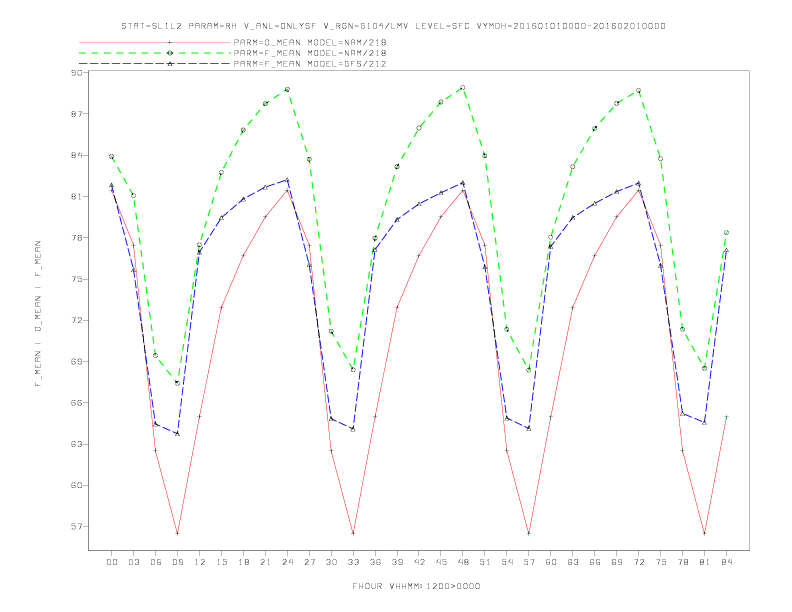Click x-axis tick label 57
Viewport: 792px width, 612px height.
coord(529,562)
